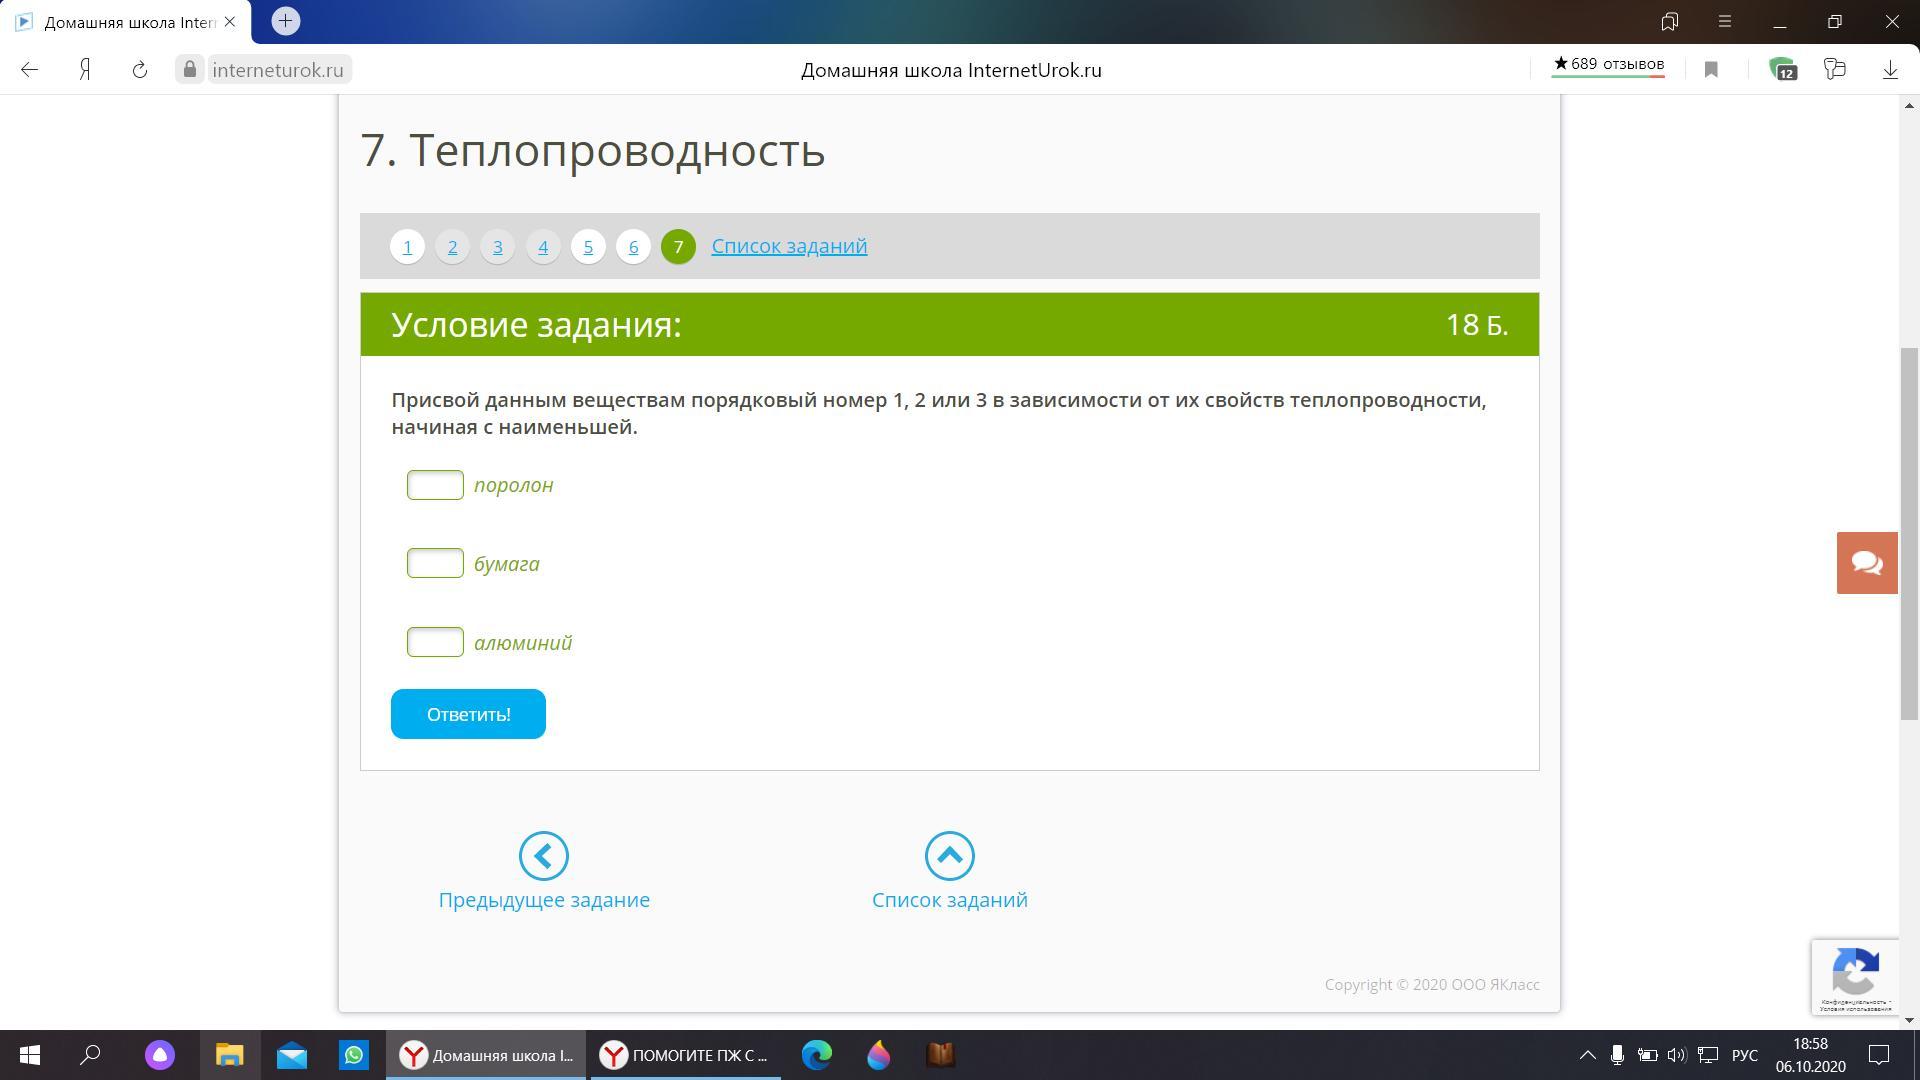Image resolution: width=1920 pixels, height=1080 pixels.
Task: Open the browser hamburger menu
Action: pos(1725,21)
